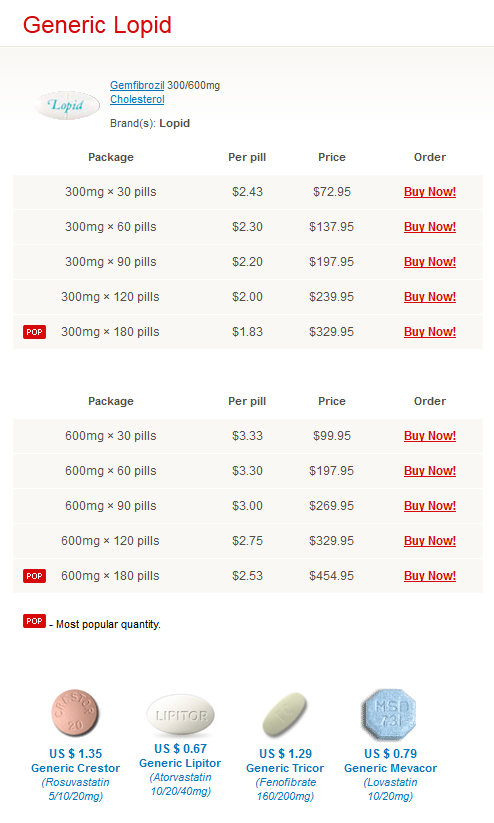Viewport: 494px width, 823px height.
Task: Select the blue Mevacor pill image
Action: [x=389, y=714]
